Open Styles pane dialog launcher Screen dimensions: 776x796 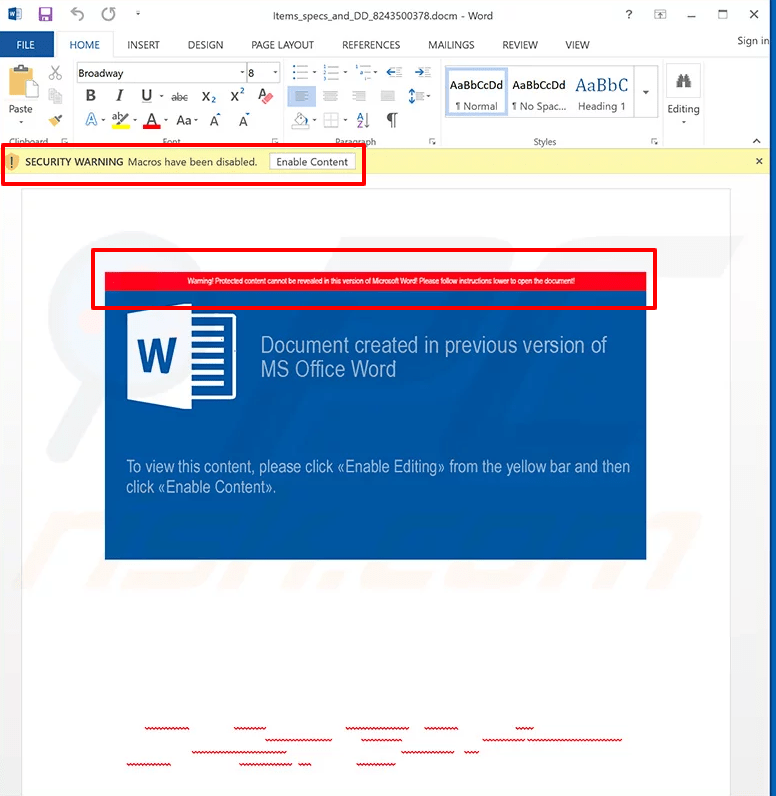point(654,141)
